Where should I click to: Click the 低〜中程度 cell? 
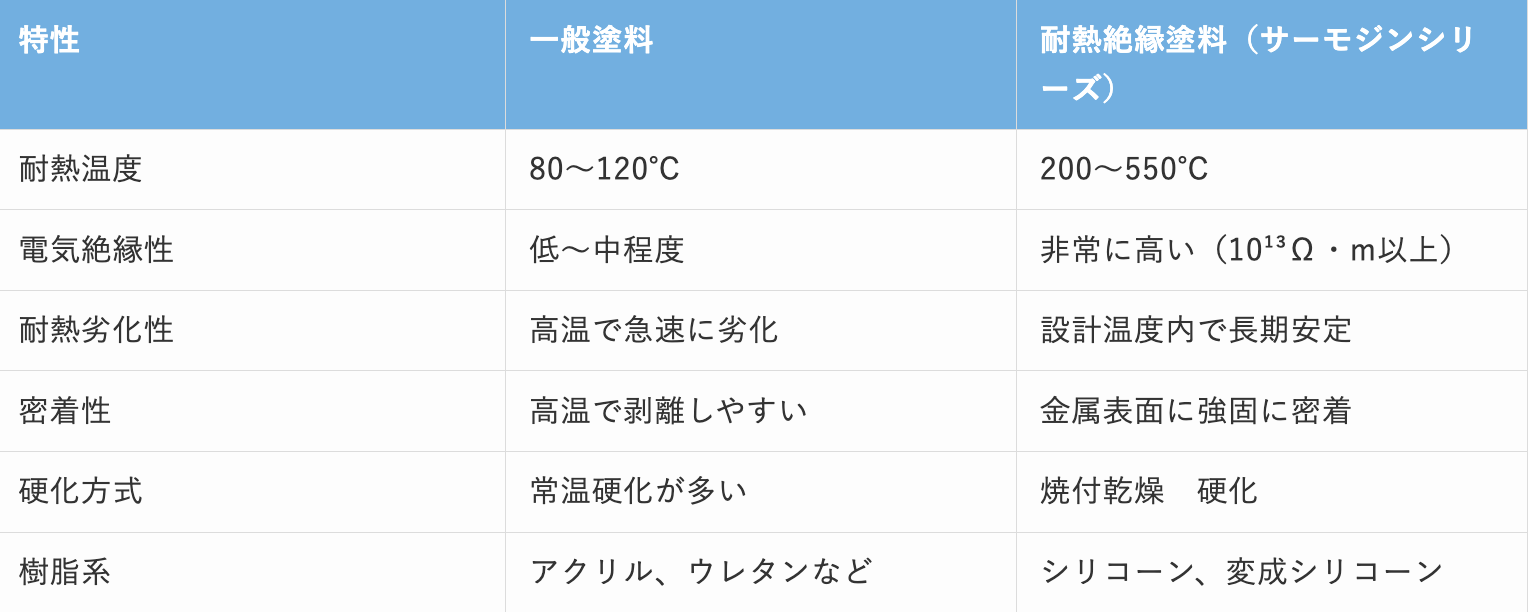coord(760,250)
